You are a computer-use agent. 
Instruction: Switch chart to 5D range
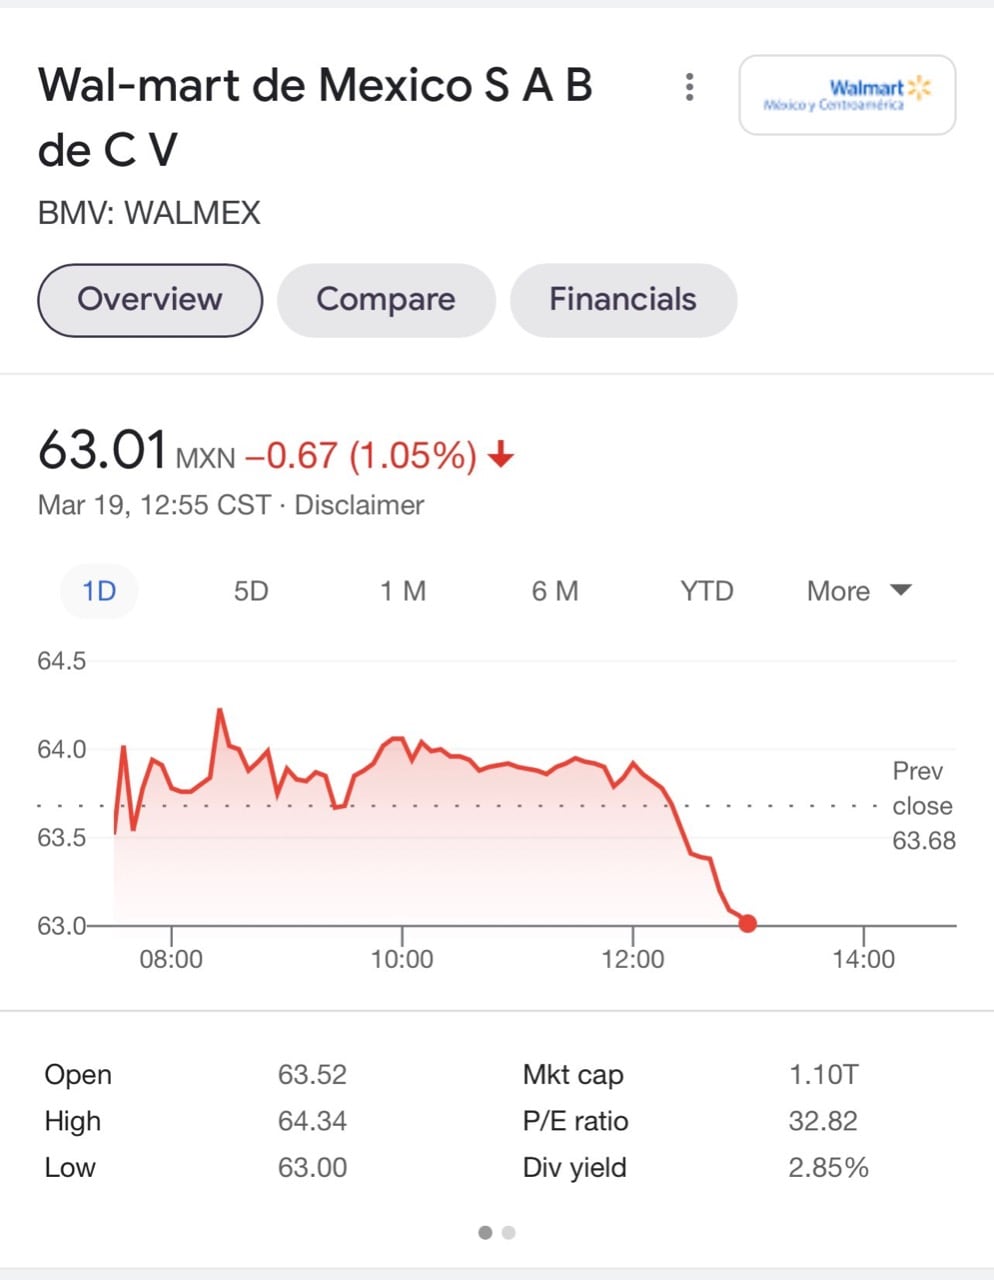[x=251, y=591]
